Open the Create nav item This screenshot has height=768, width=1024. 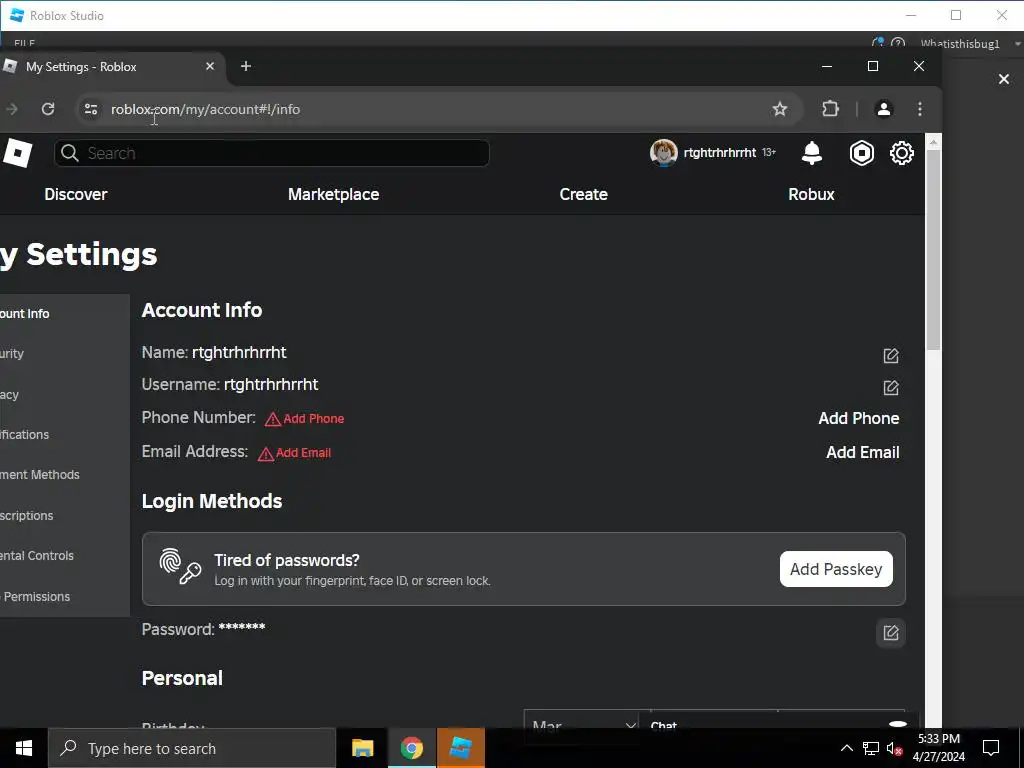click(x=583, y=194)
